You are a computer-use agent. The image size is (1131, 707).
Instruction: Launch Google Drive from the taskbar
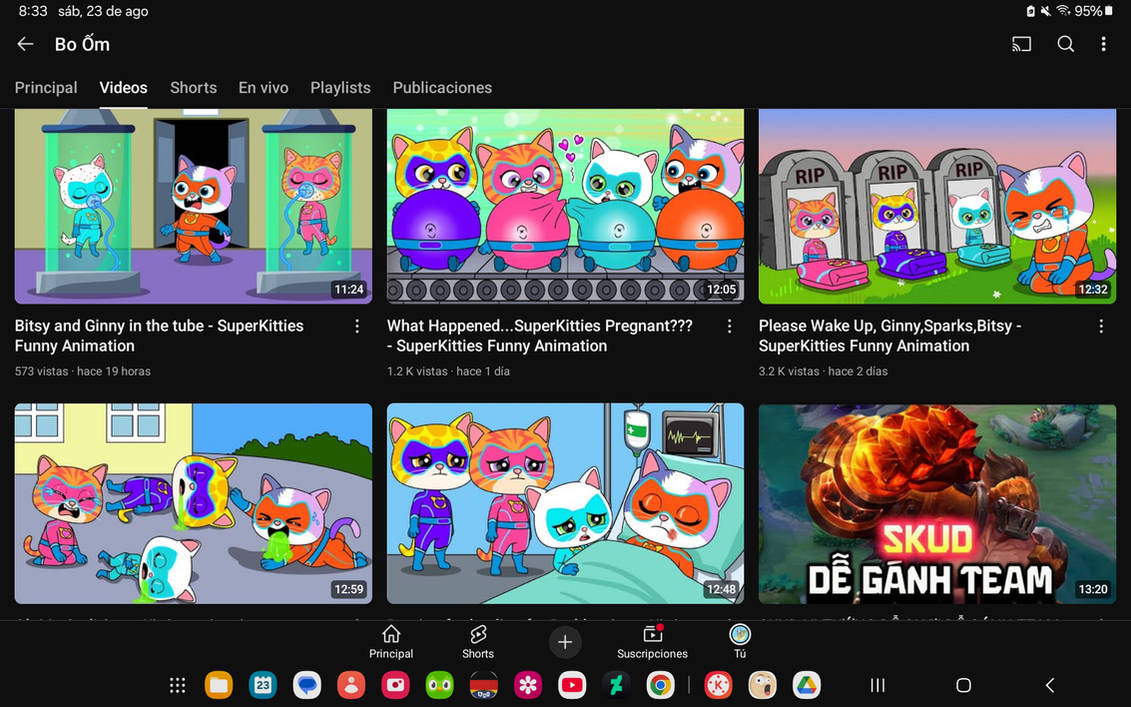(806, 685)
